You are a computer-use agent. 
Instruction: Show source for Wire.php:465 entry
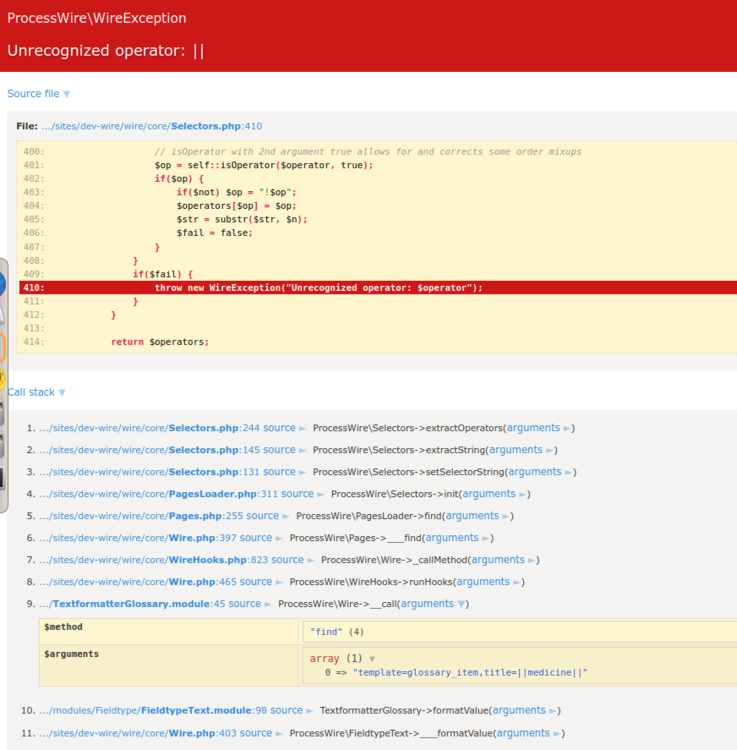click(261, 582)
